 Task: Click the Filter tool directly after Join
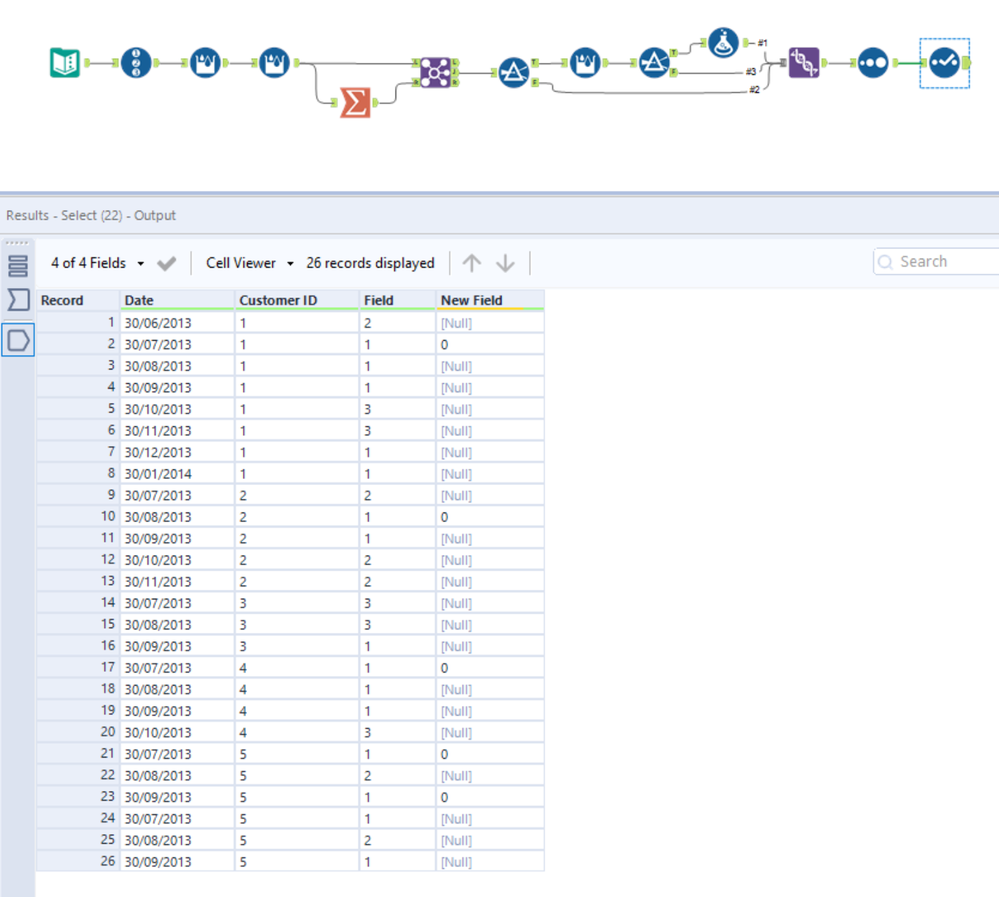pos(514,73)
